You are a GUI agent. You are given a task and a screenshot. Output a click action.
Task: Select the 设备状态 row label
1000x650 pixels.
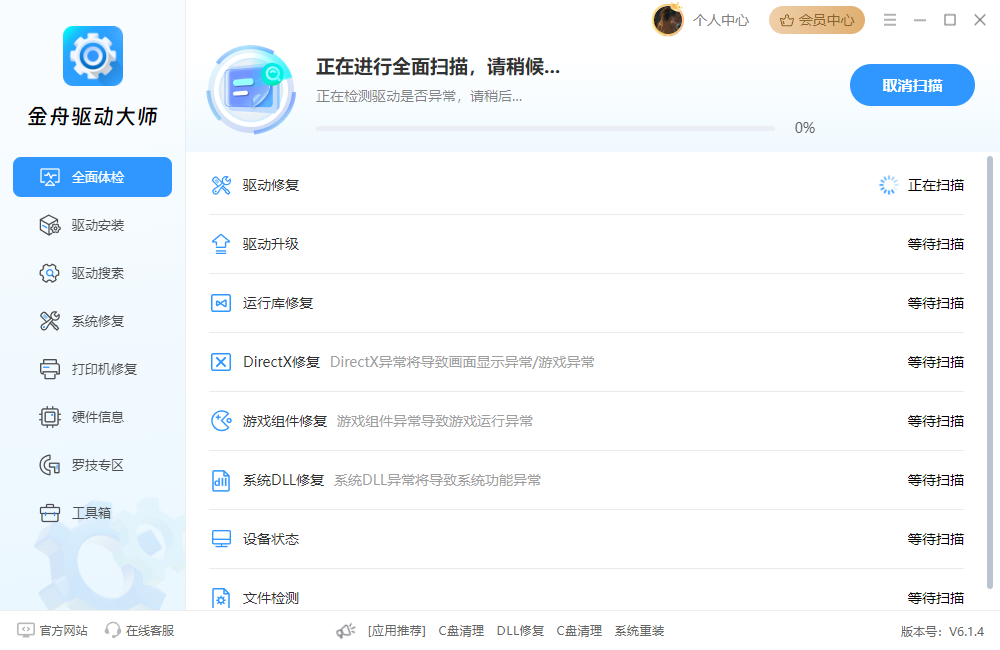click(x=271, y=539)
